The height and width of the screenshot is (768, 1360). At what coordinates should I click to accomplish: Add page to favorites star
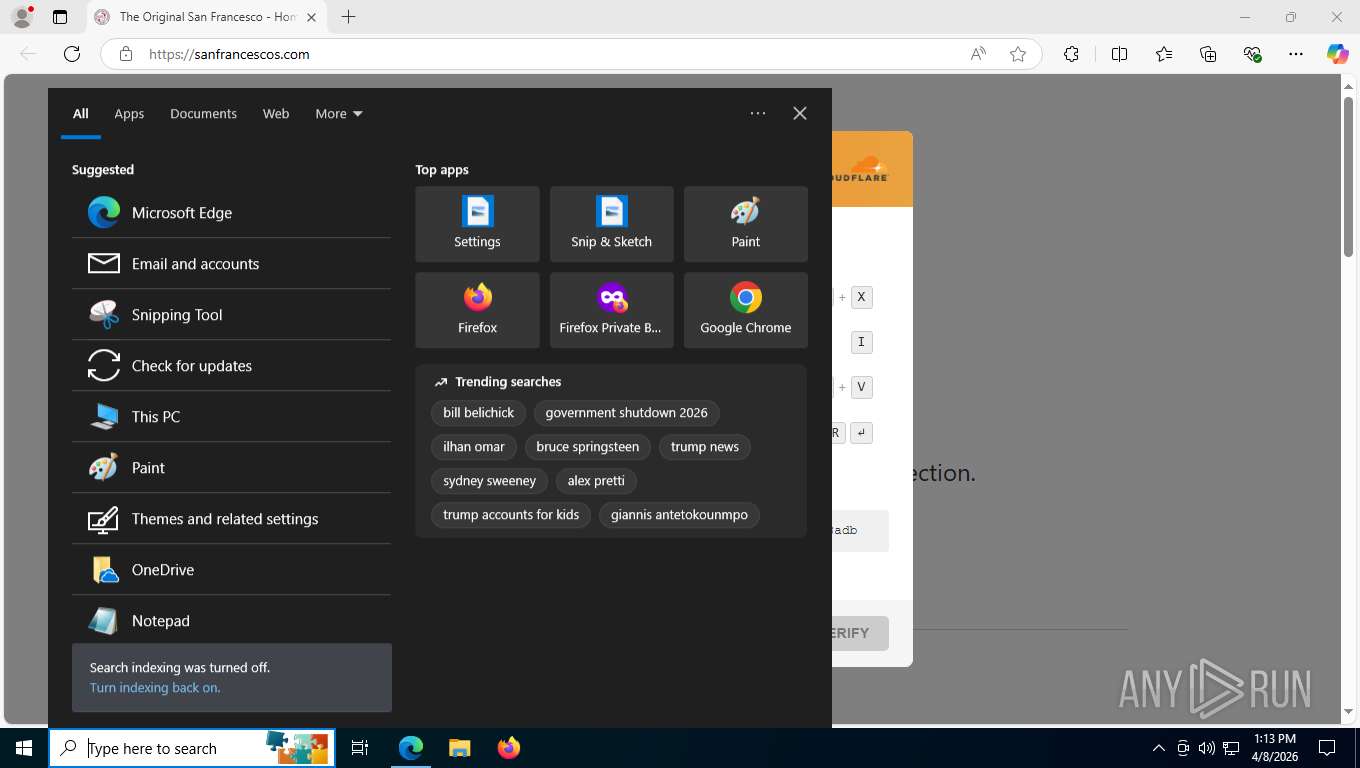pyautogui.click(x=1018, y=54)
